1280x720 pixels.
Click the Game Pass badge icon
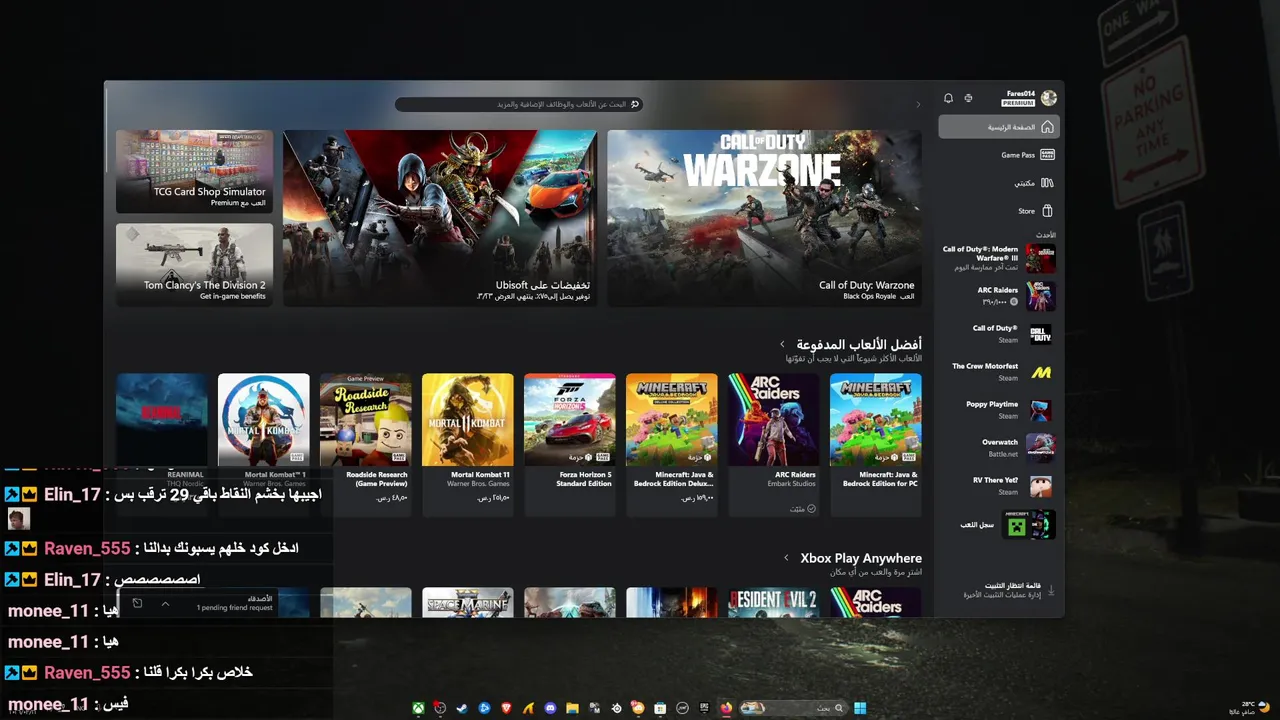tap(1047, 155)
